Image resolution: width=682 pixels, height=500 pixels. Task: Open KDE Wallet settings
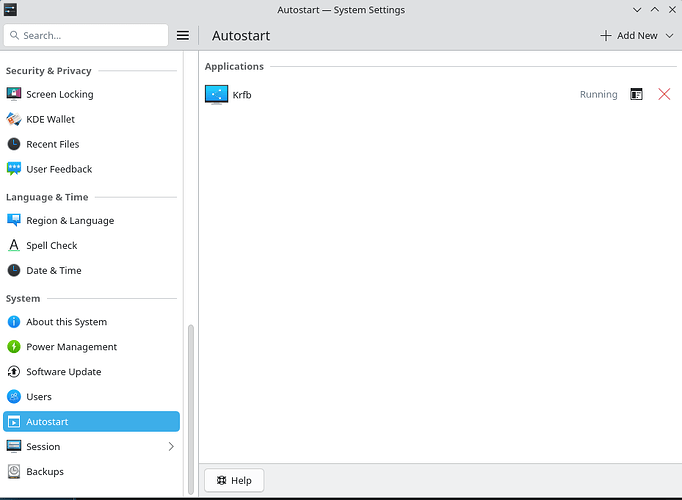50,119
